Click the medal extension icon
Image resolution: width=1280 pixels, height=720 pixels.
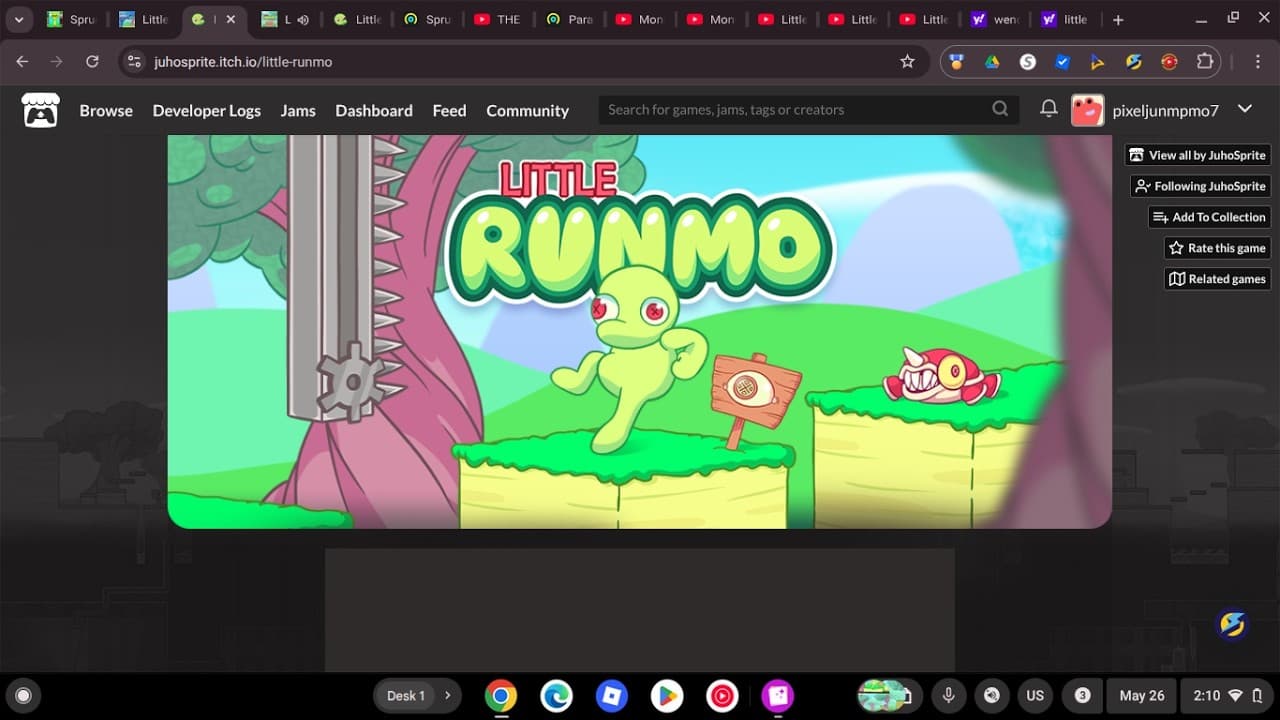(x=957, y=61)
